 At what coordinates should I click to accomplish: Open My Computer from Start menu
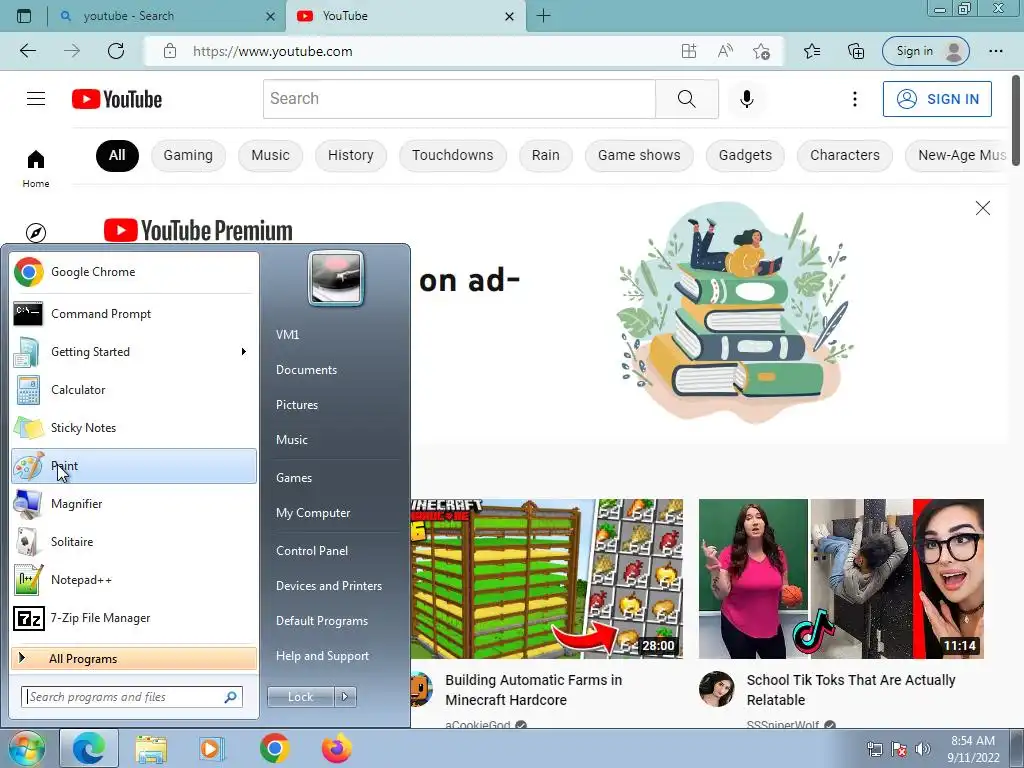313,513
